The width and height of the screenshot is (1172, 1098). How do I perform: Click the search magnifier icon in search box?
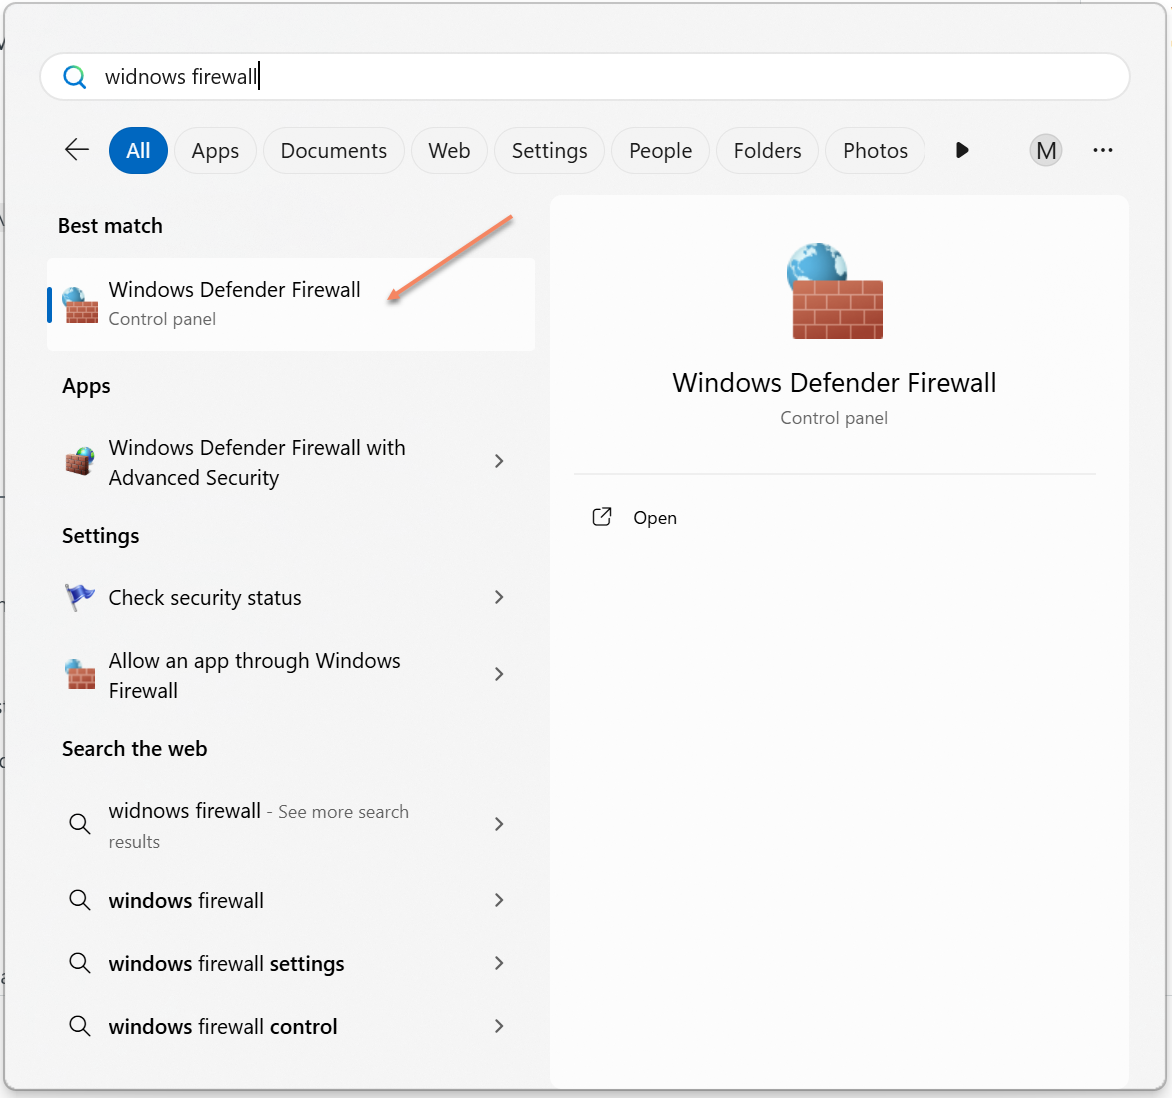coord(75,76)
